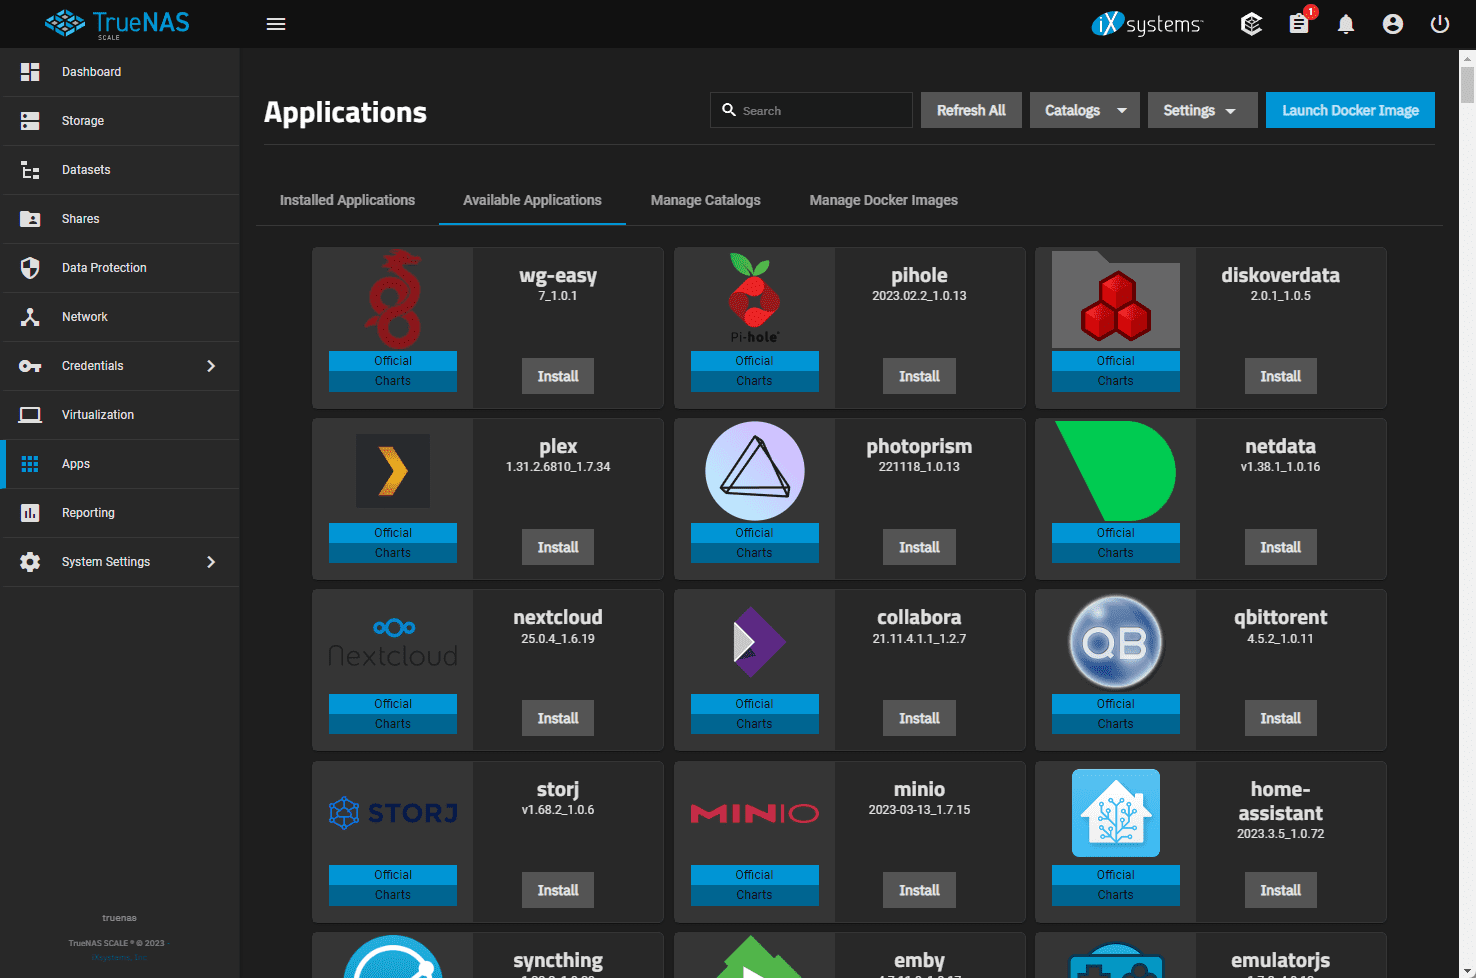Click Launch Docker Image button
Screen dimensions: 1476x978
(1350, 110)
